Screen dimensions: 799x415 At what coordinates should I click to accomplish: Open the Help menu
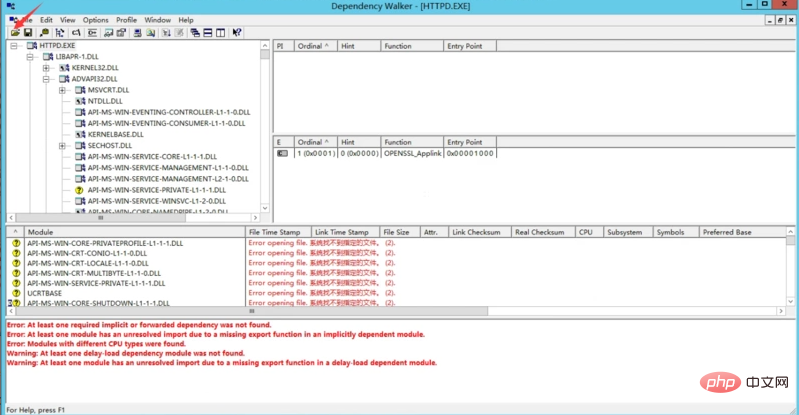pyautogui.click(x=186, y=20)
